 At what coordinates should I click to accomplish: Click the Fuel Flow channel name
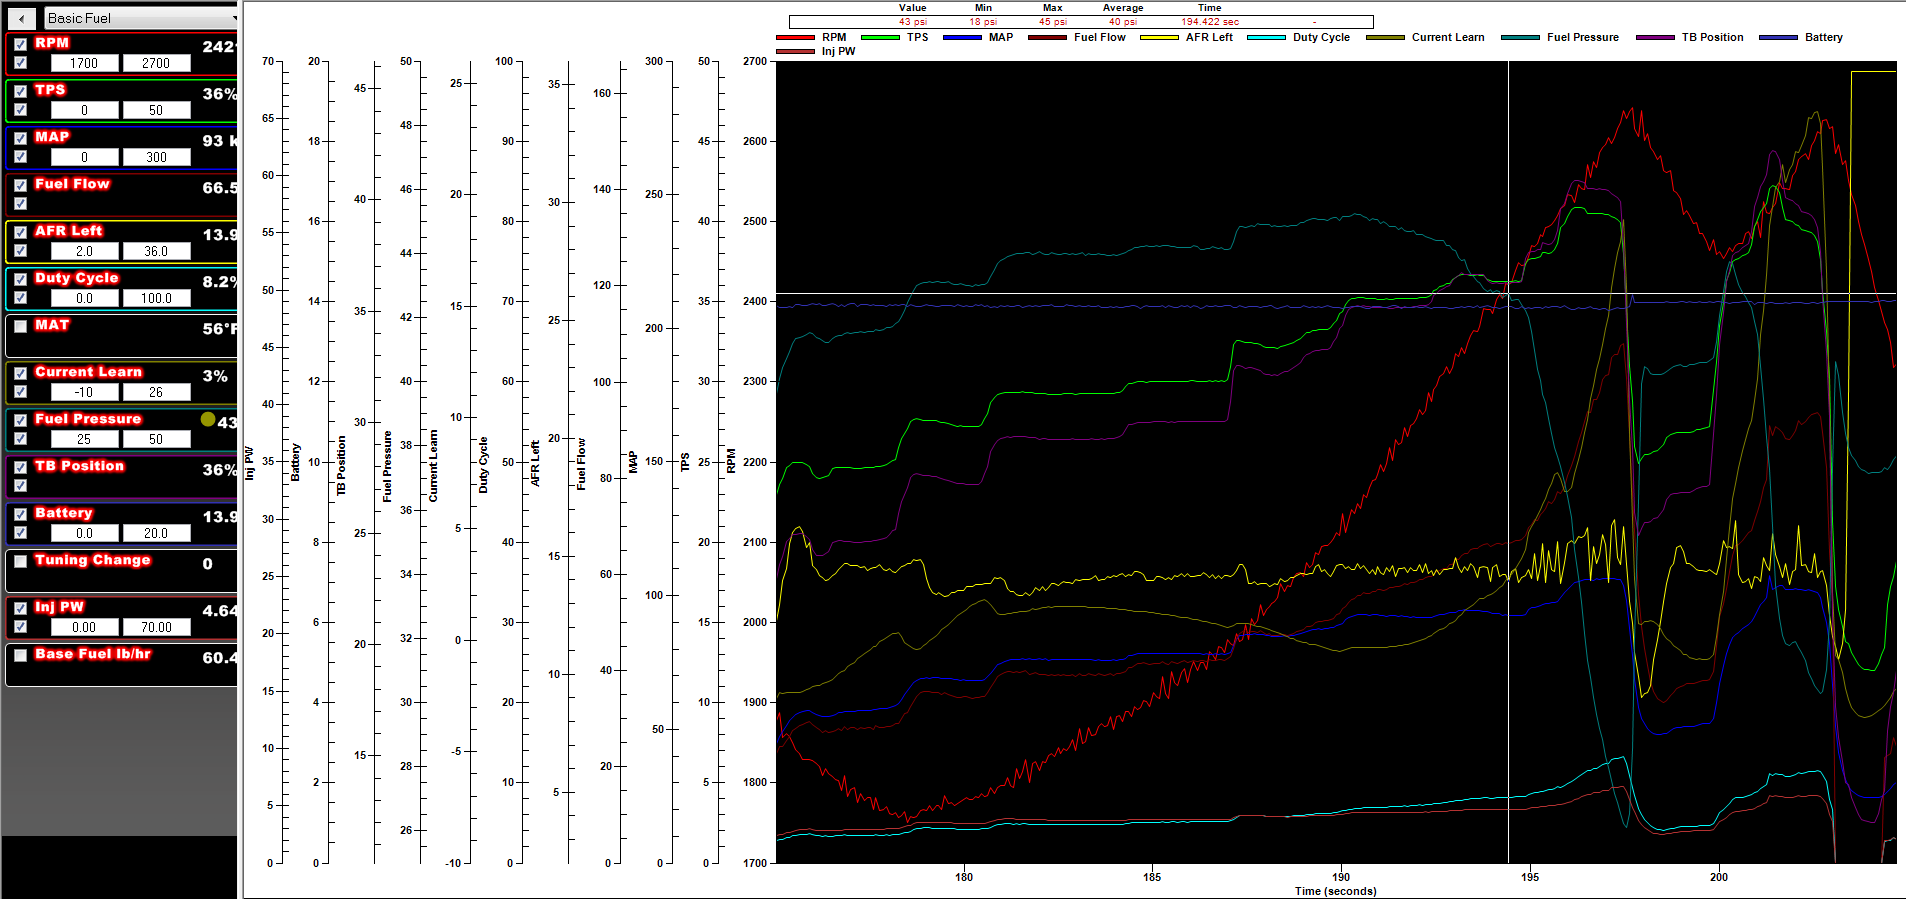pos(72,184)
